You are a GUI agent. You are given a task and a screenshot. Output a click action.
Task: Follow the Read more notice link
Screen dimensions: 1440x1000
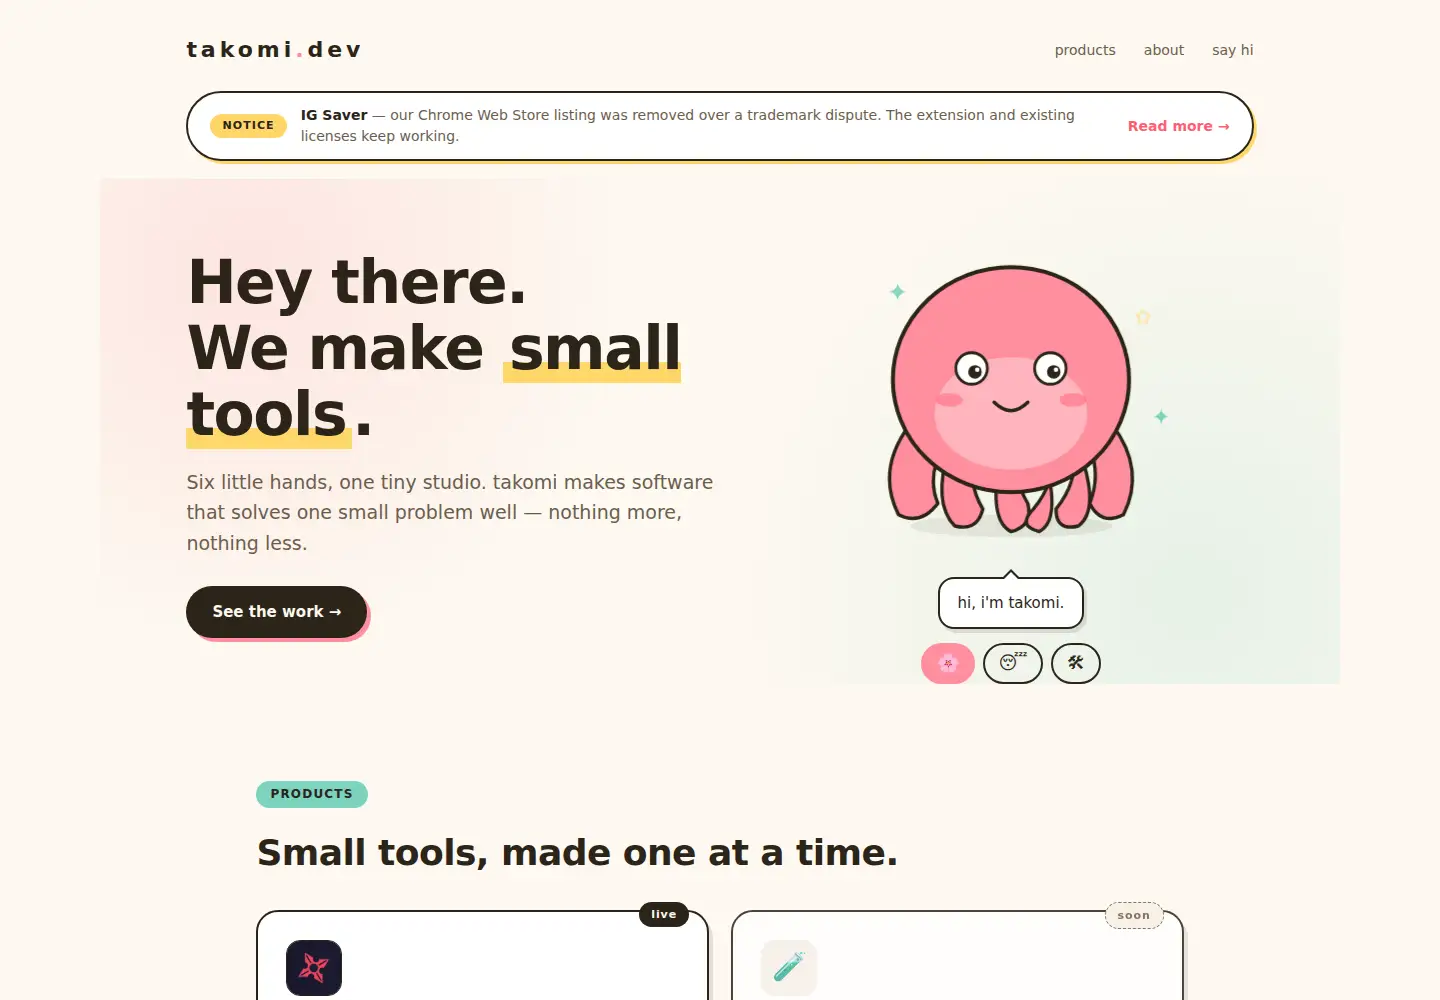coord(1178,126)
